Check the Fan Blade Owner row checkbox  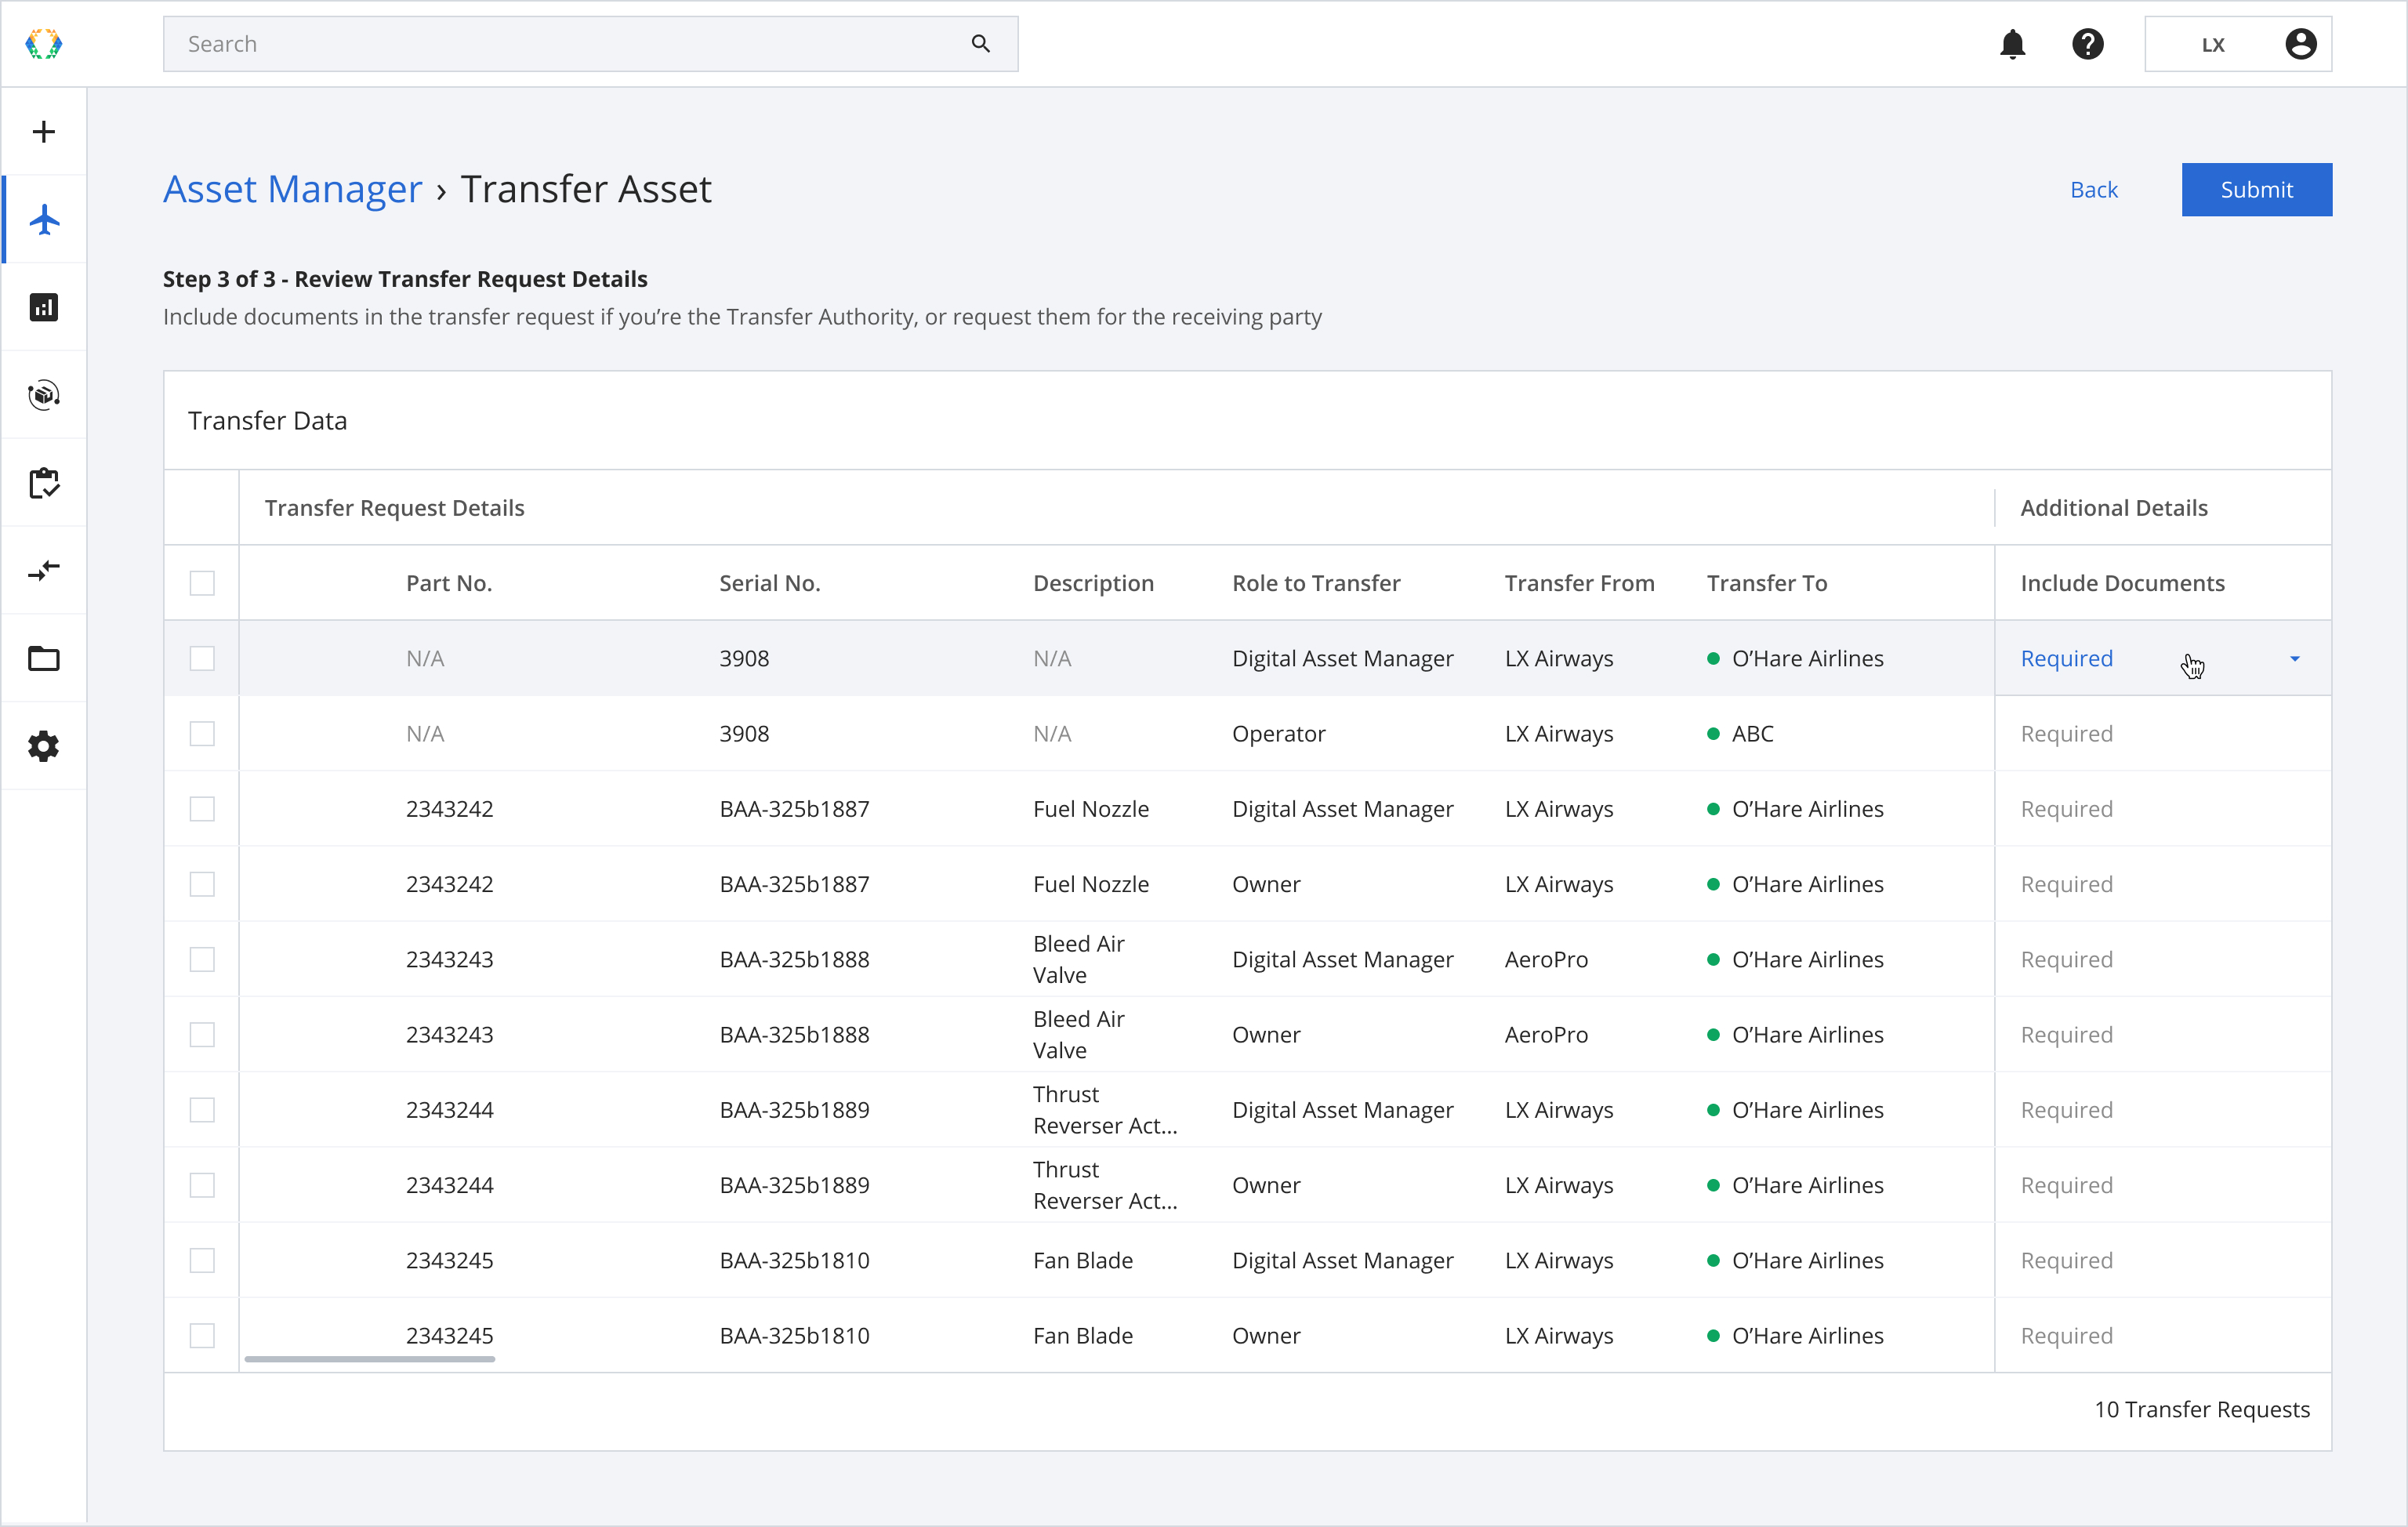pos(202,1336)
